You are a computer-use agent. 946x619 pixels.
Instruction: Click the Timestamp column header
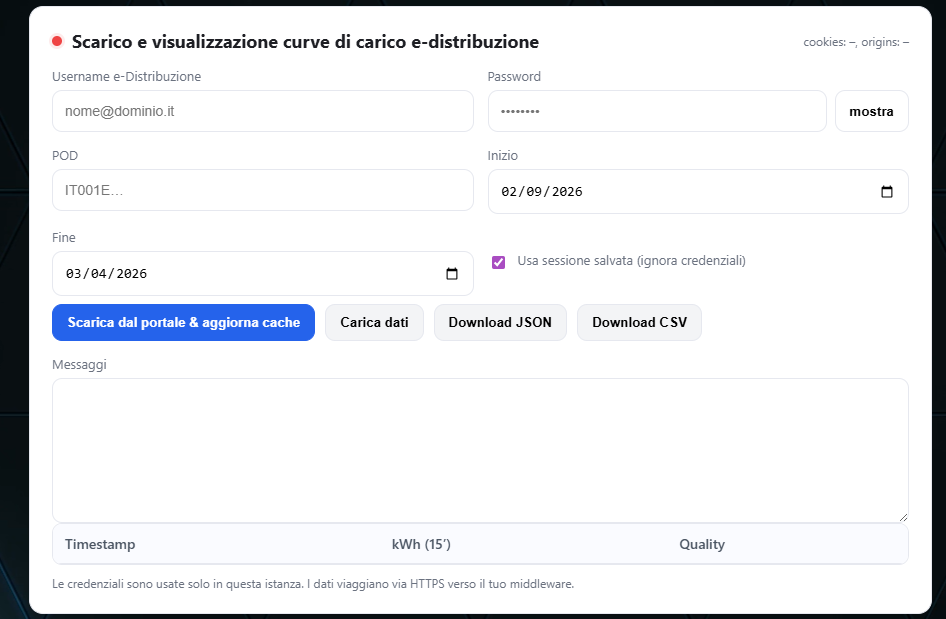pos(100,545)
